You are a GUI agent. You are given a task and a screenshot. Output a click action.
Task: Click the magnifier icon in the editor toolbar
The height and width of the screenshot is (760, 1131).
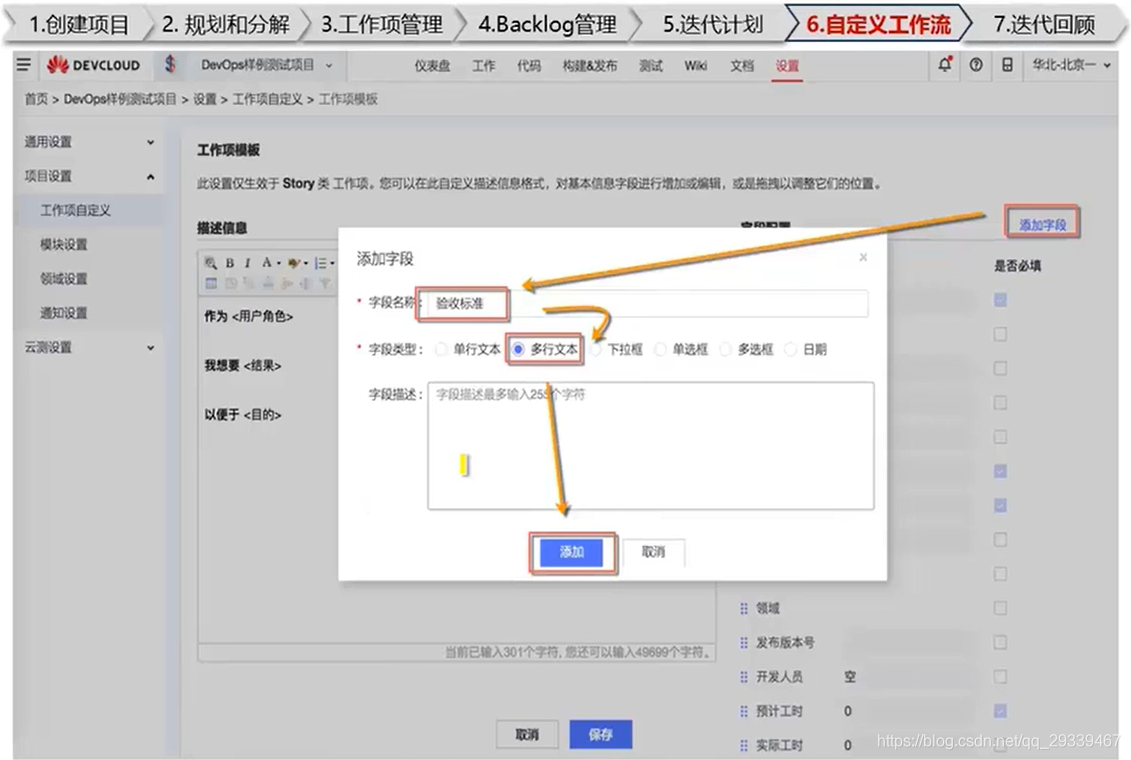click(x=212, y=263)
